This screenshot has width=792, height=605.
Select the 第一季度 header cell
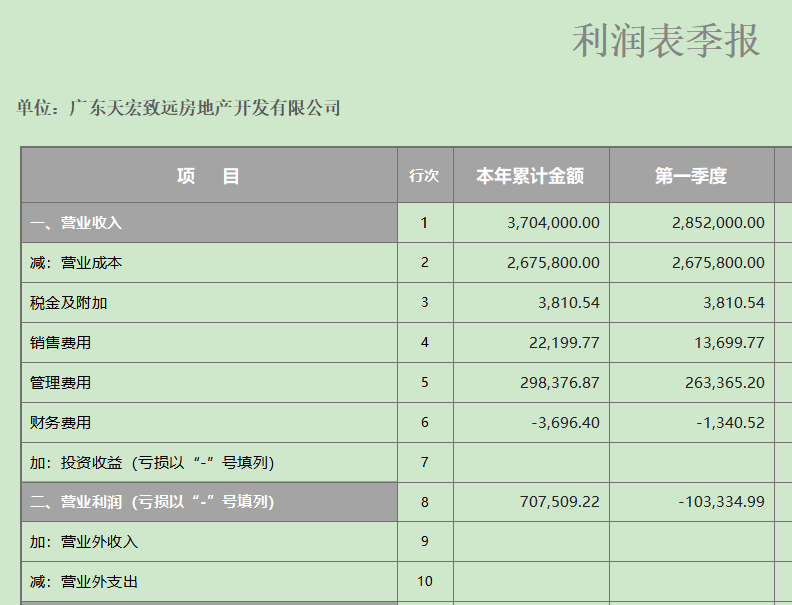click(692, 175)
